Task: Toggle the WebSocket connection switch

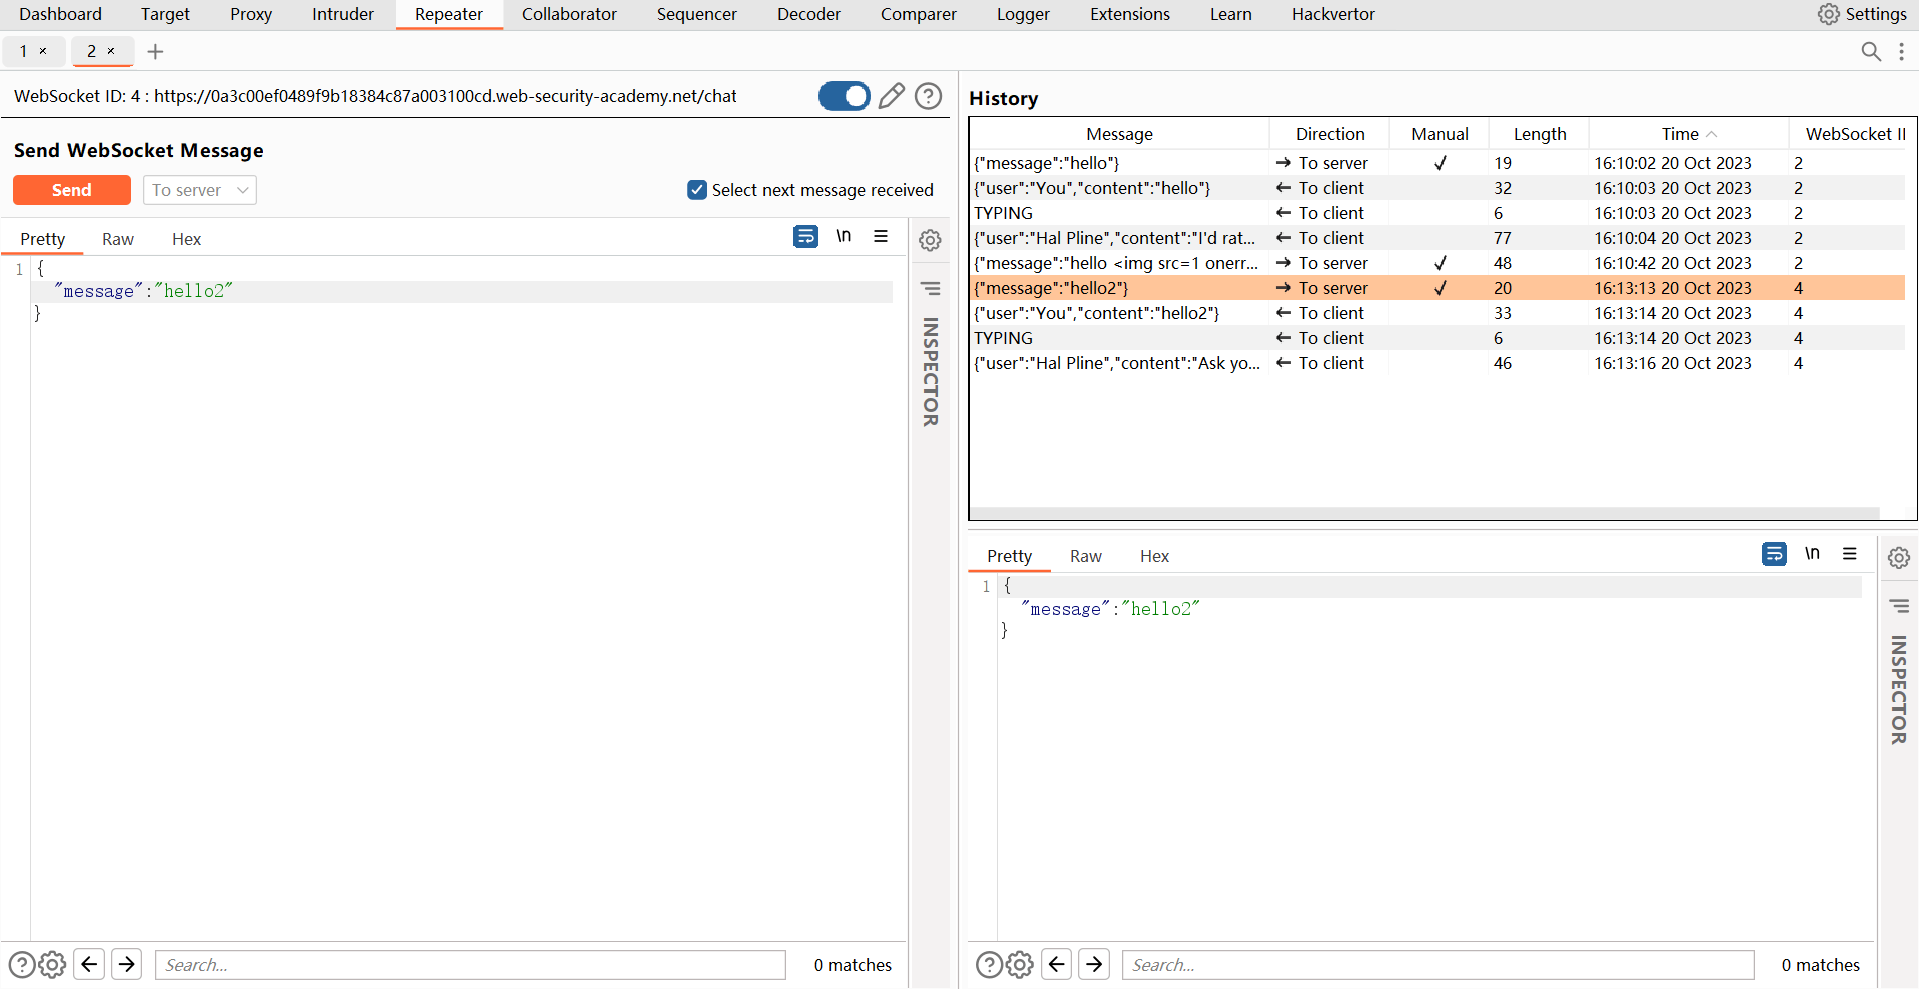Action: coord(844,96)
